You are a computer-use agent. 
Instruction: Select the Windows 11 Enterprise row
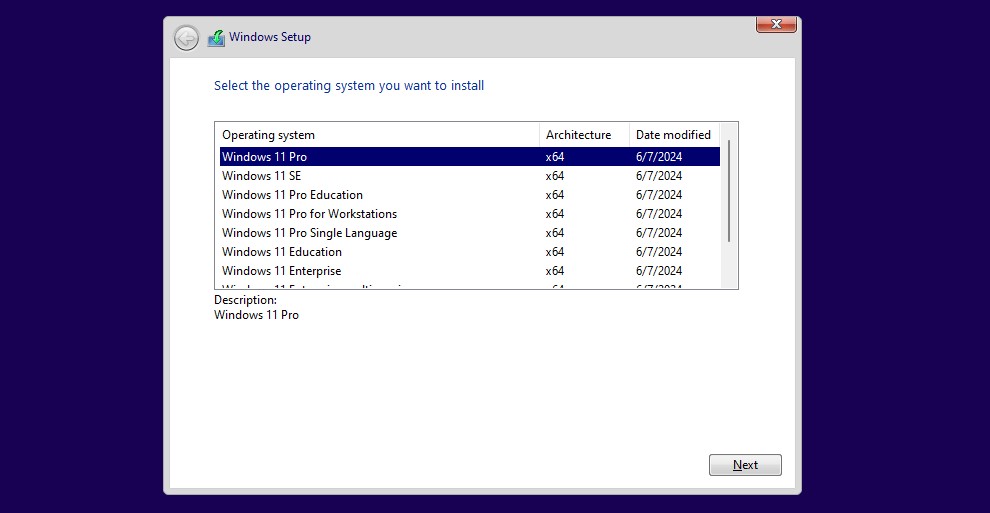click(x=470, y=270)
